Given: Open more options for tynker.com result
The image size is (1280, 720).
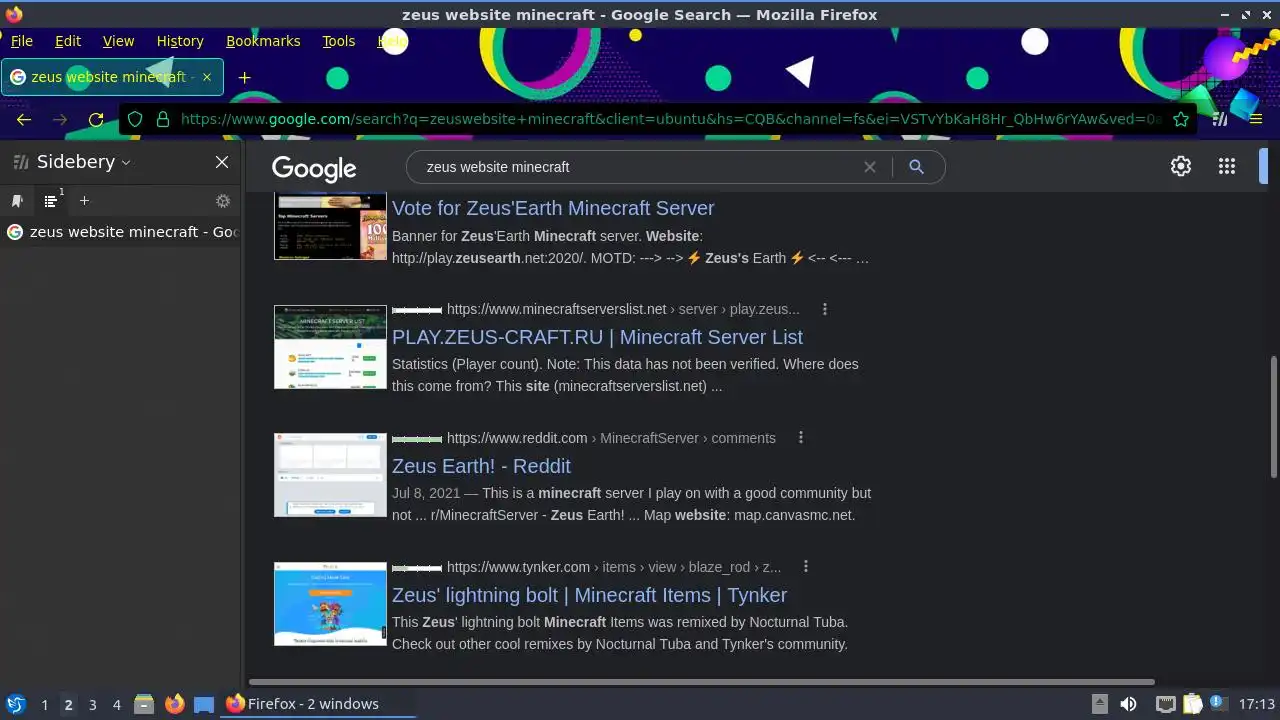Looking at the screenshot, I should pyautogui.click(x=806, y=567).
